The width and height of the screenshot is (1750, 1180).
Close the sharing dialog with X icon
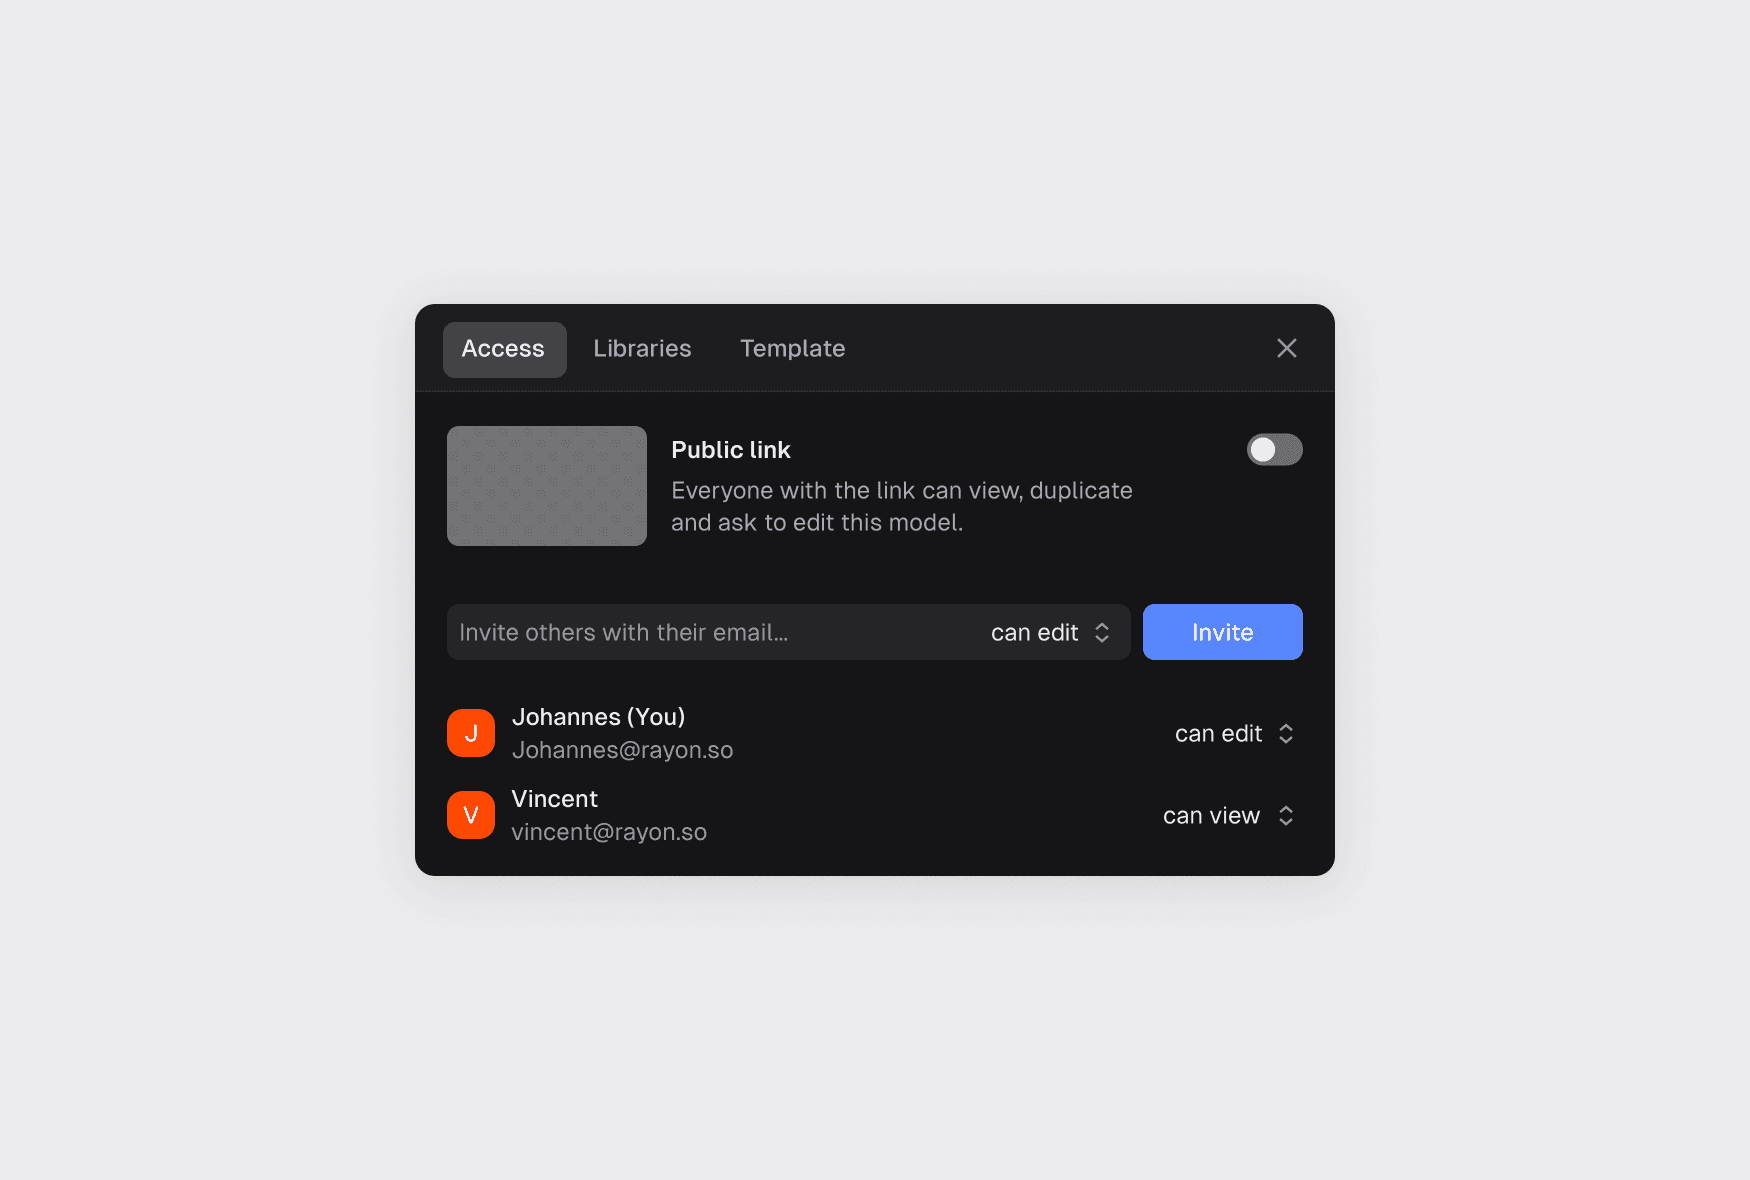point(1286,348)
